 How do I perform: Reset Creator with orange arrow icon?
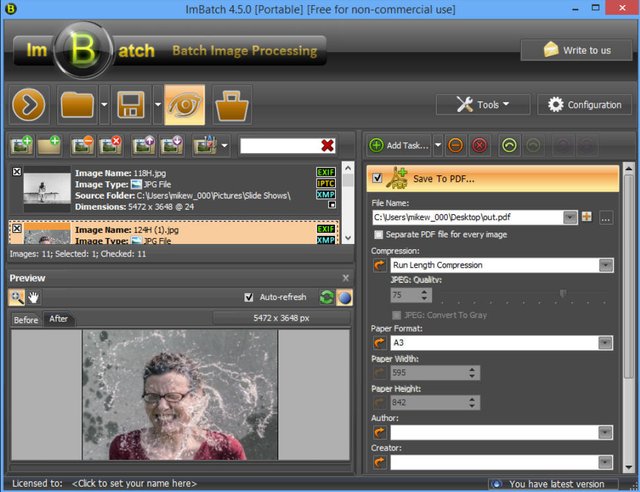pos(380,462)
